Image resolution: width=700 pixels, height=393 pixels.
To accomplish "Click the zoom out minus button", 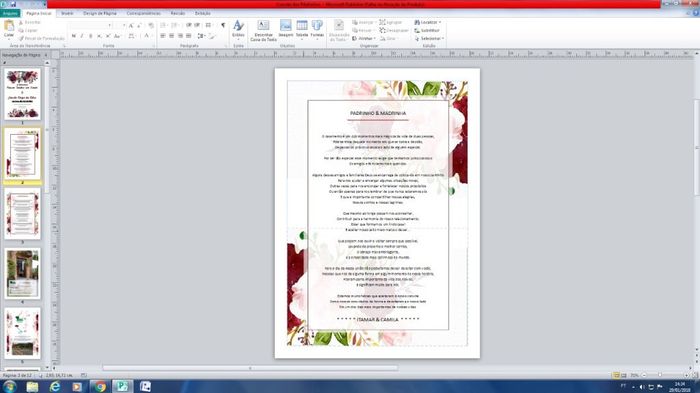I will point(643,375).
